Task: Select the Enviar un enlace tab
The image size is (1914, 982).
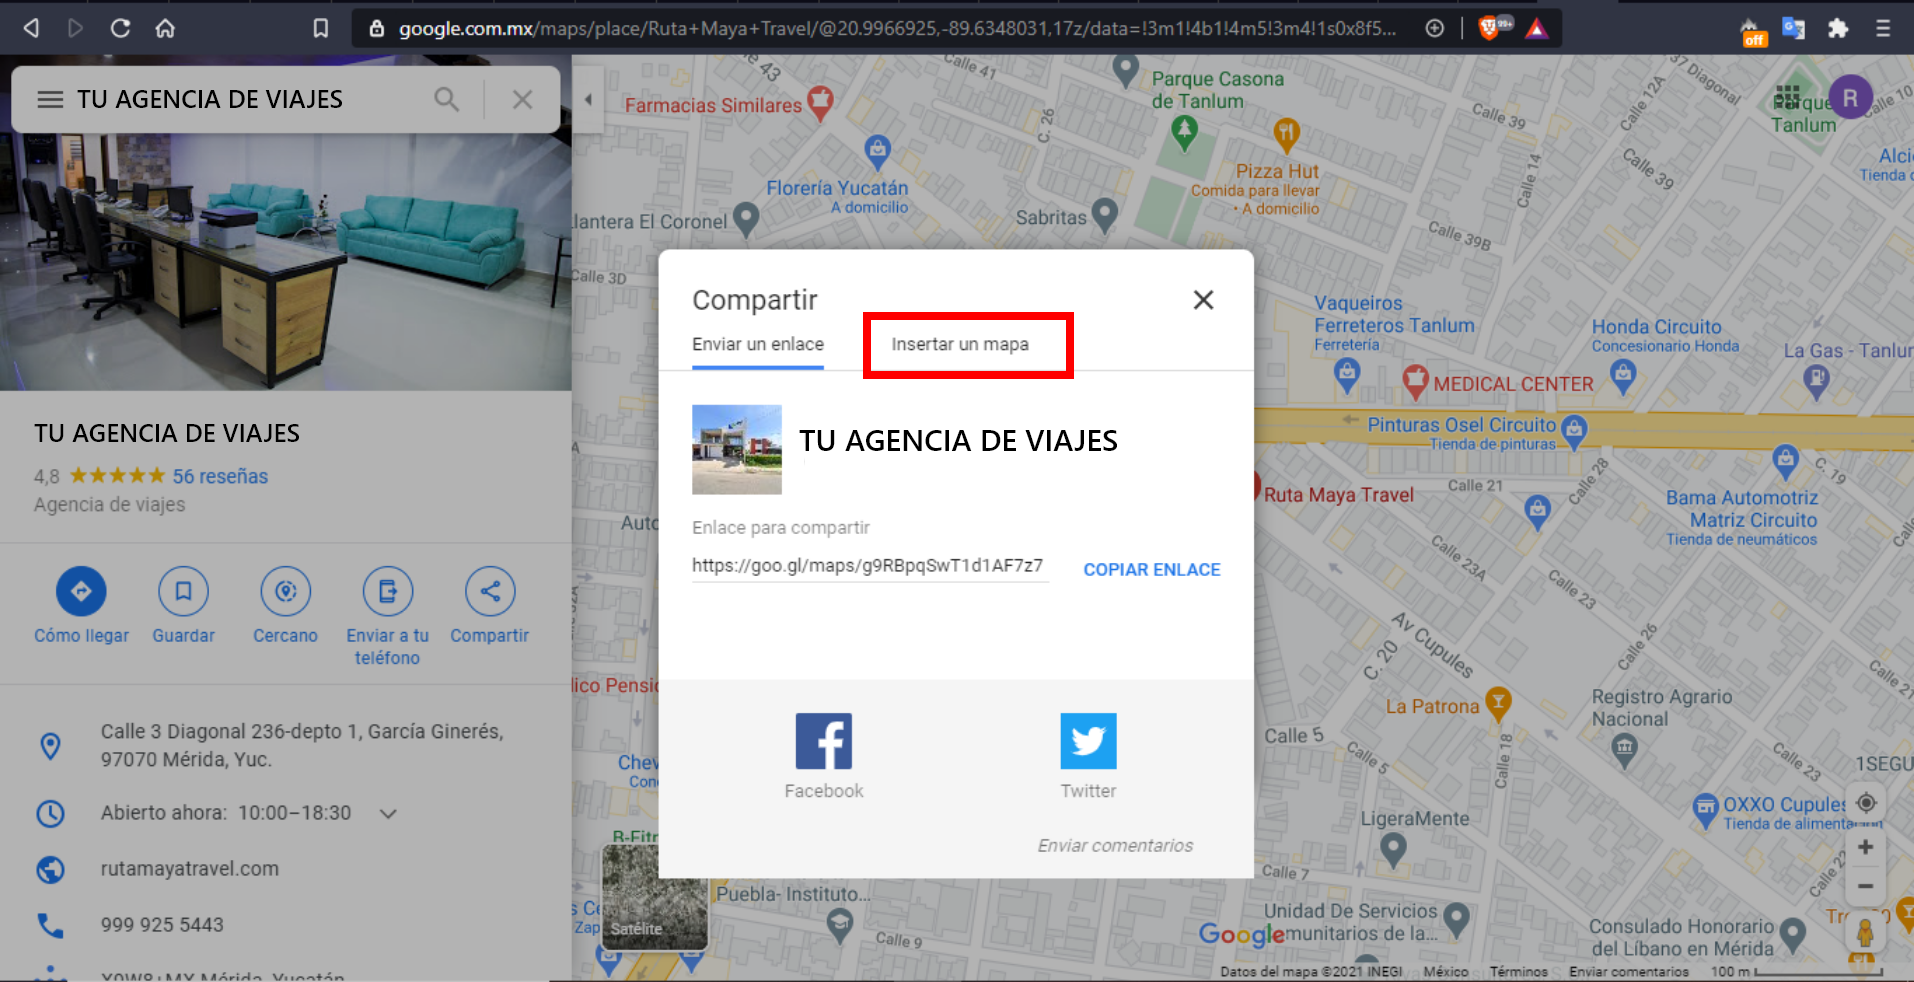Action: (x=758, y=344)
